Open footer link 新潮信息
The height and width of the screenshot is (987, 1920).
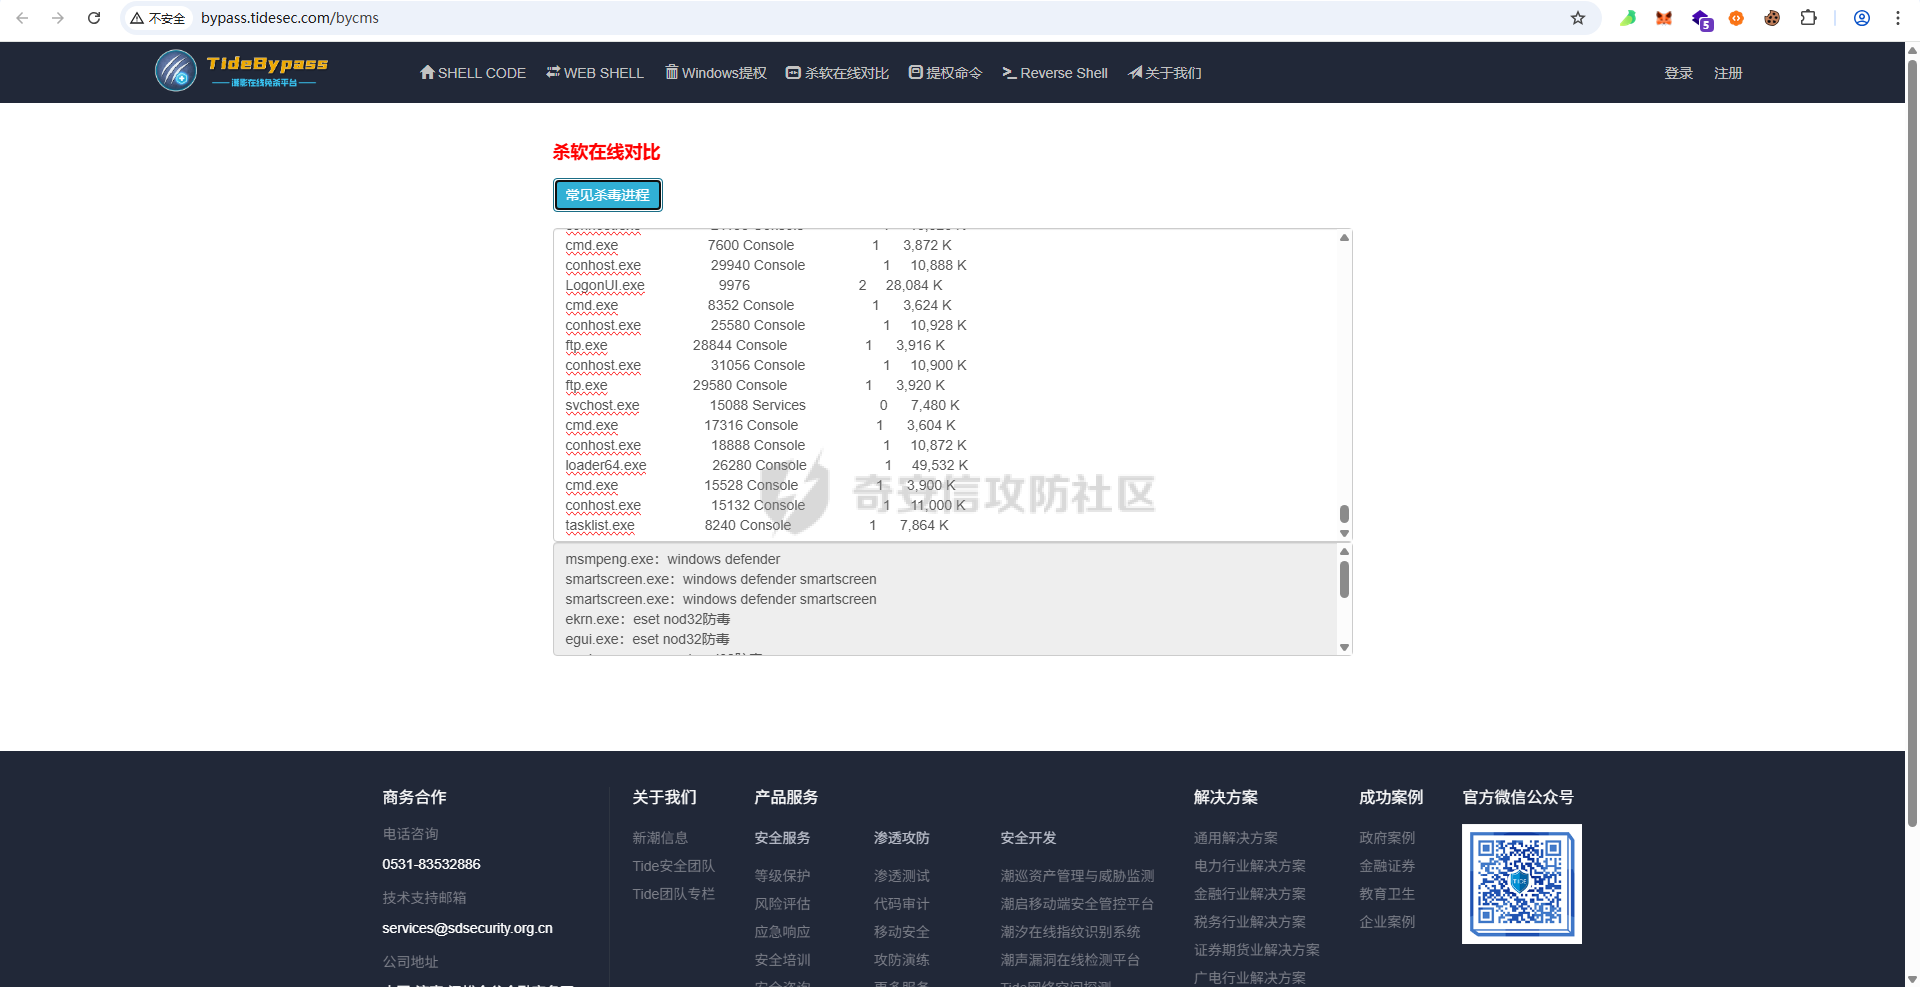pyautogui.click(x=660, y=838)
